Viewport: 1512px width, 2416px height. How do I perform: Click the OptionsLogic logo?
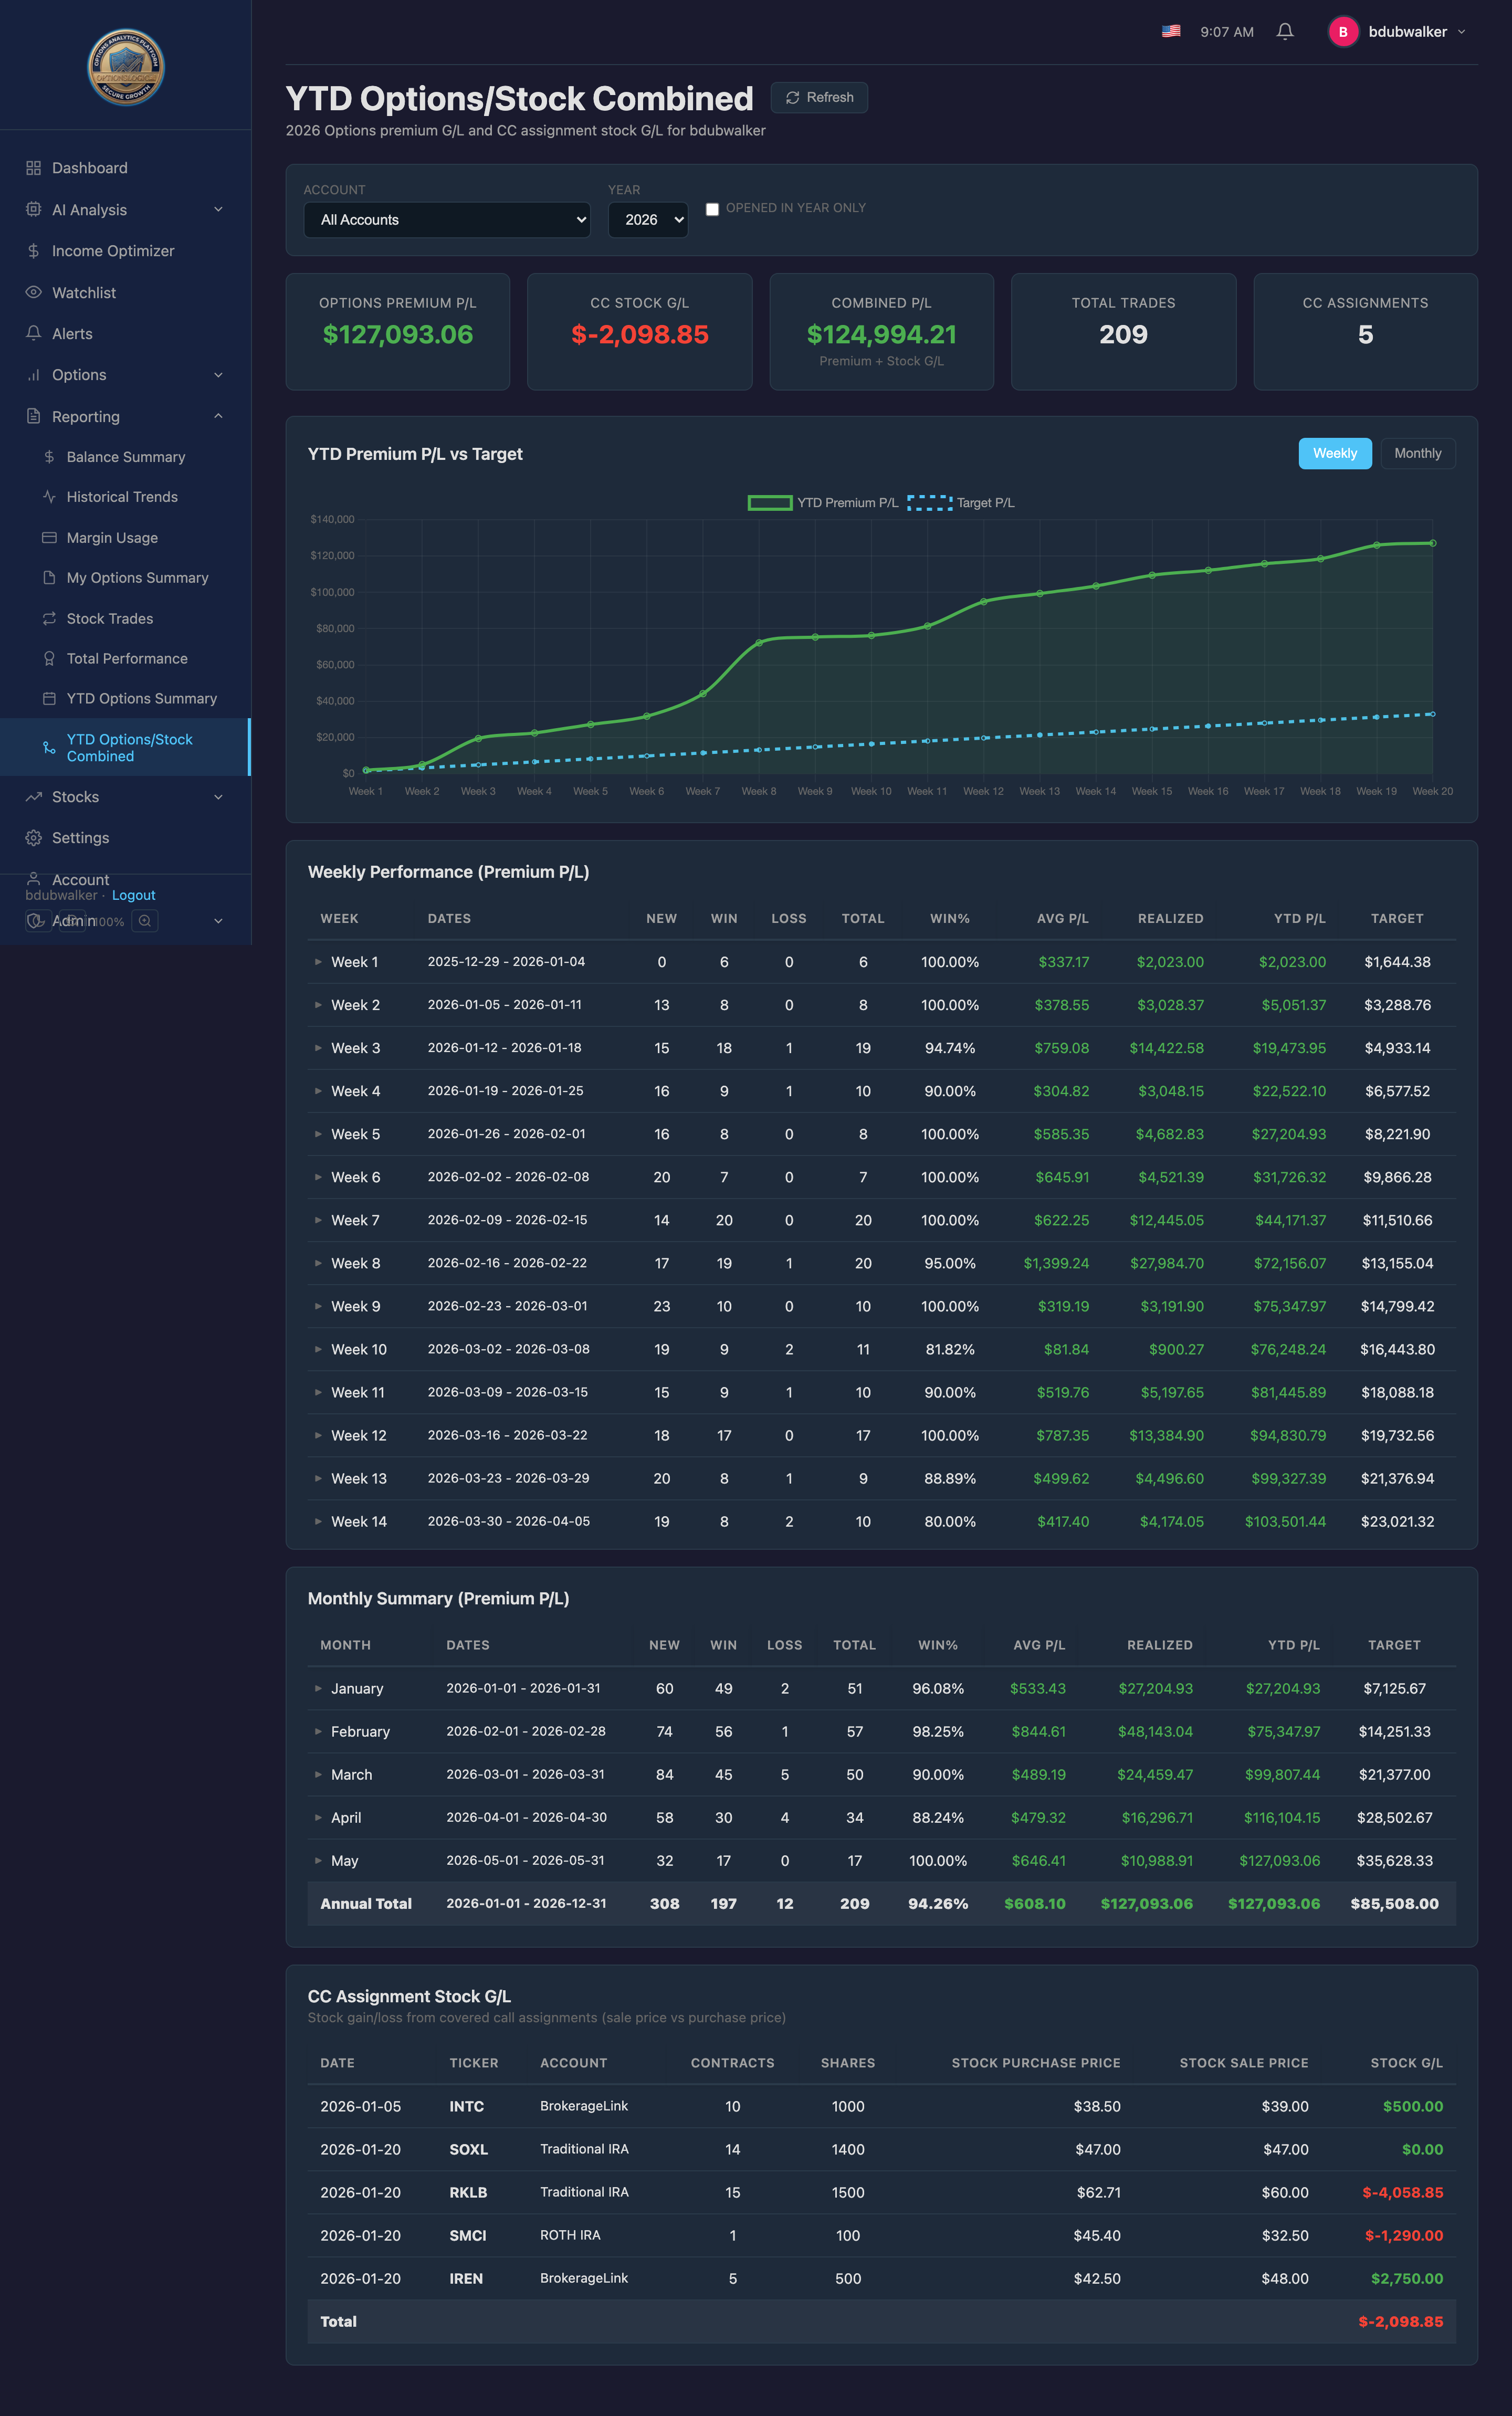click(x=126, y=67)
